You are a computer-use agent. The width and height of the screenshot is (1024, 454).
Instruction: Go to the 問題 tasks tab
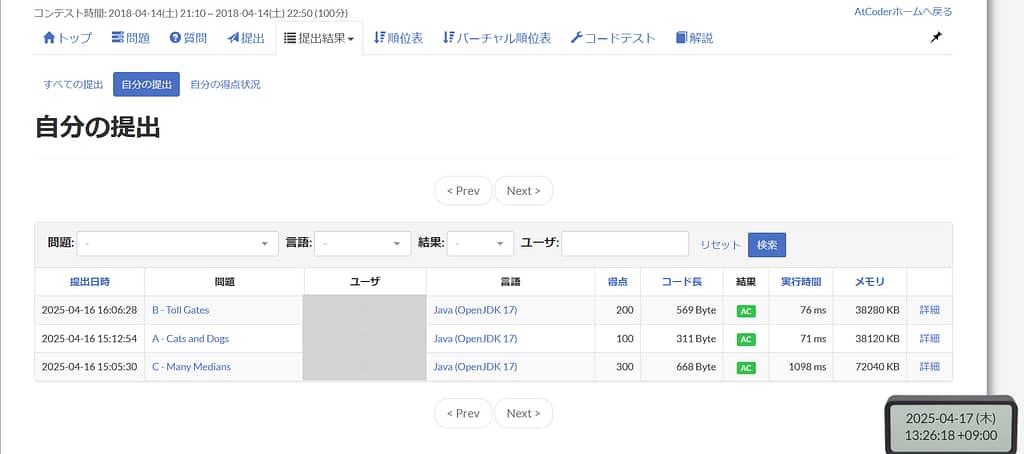click(x=131, y=38)
